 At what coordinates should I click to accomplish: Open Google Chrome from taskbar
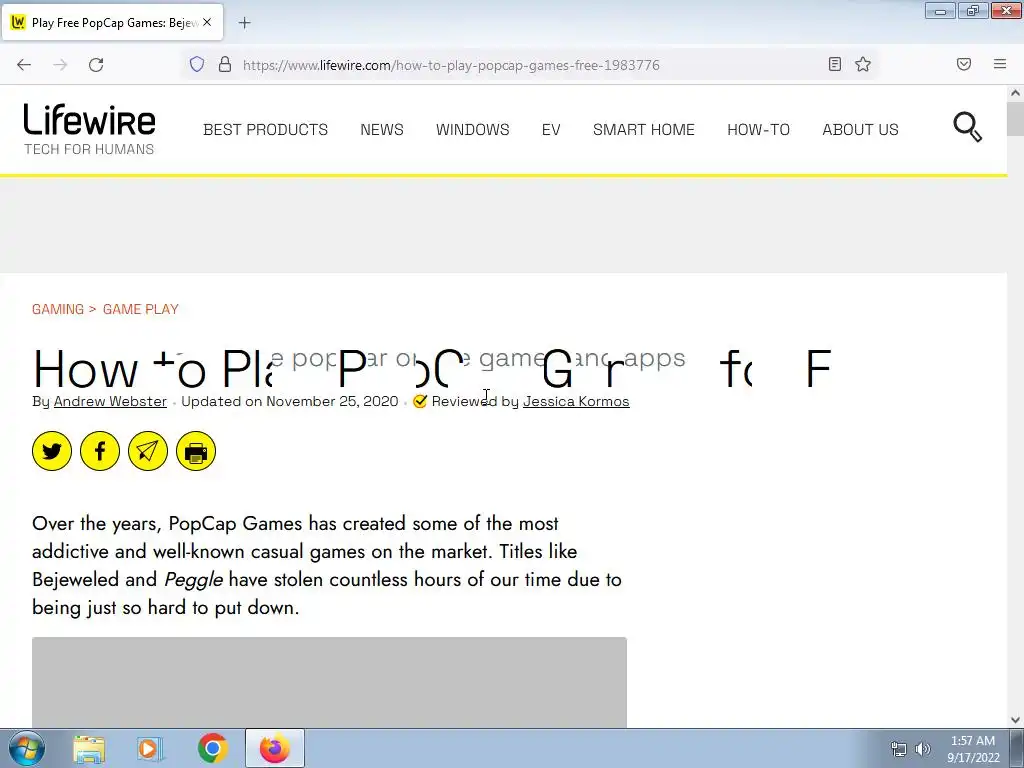click(x=212, y=749)
